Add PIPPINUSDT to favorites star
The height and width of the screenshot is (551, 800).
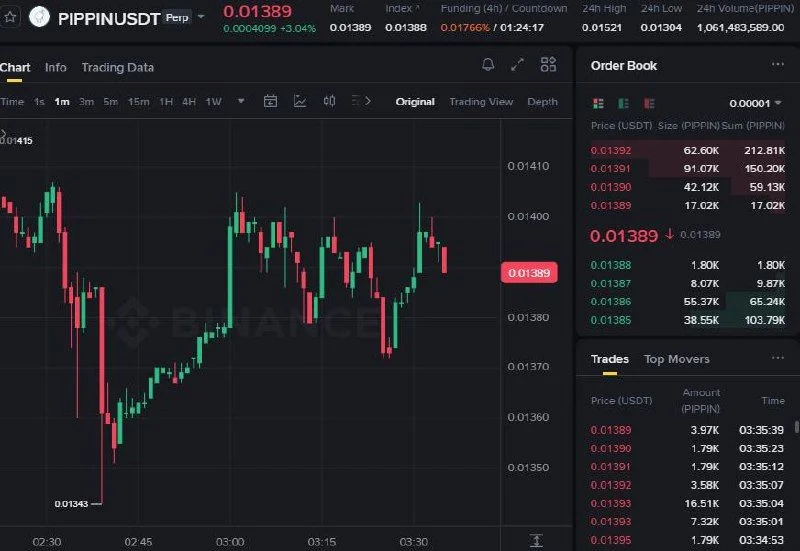click(10, 17)
